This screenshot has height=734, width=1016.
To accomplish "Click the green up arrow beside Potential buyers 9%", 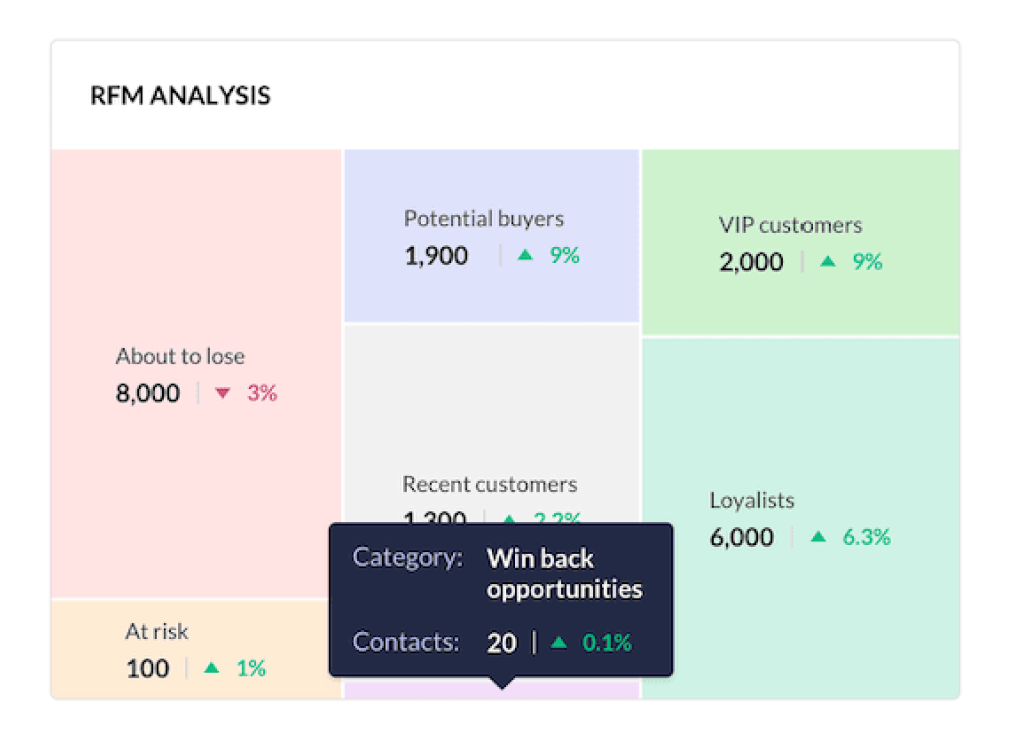I will pyautogui.click(x=525, y=255).
